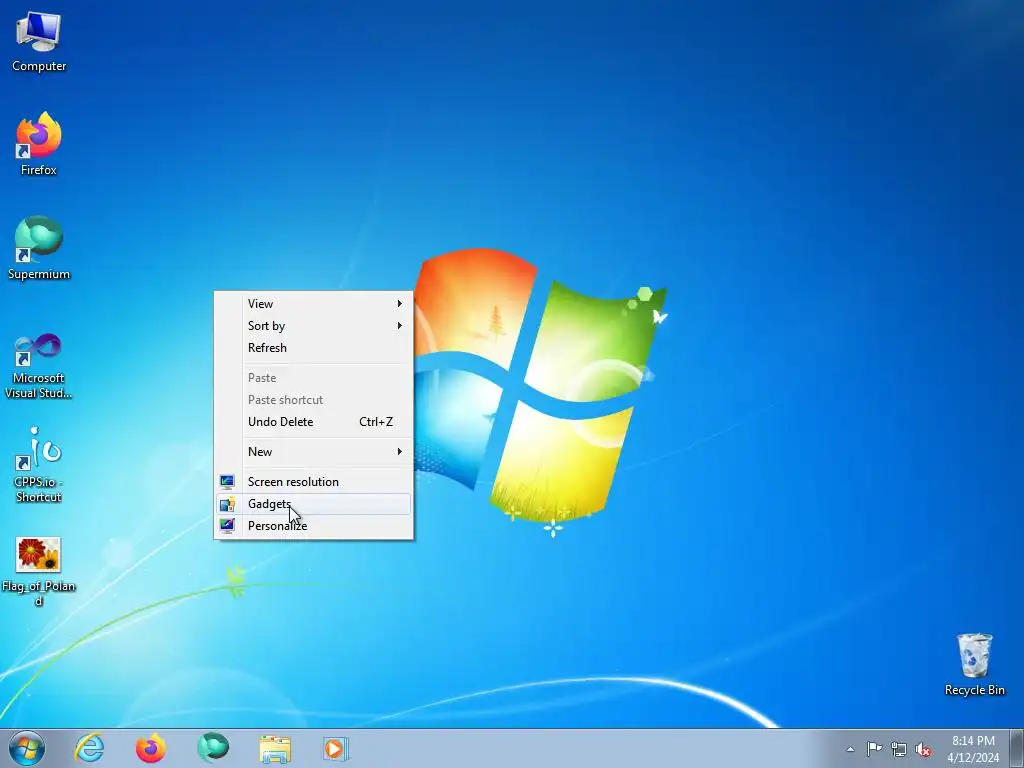The width and height of the screenshot is (1024, 768).
Task: Expand the Sort by submenu
Action: [313, 326]
